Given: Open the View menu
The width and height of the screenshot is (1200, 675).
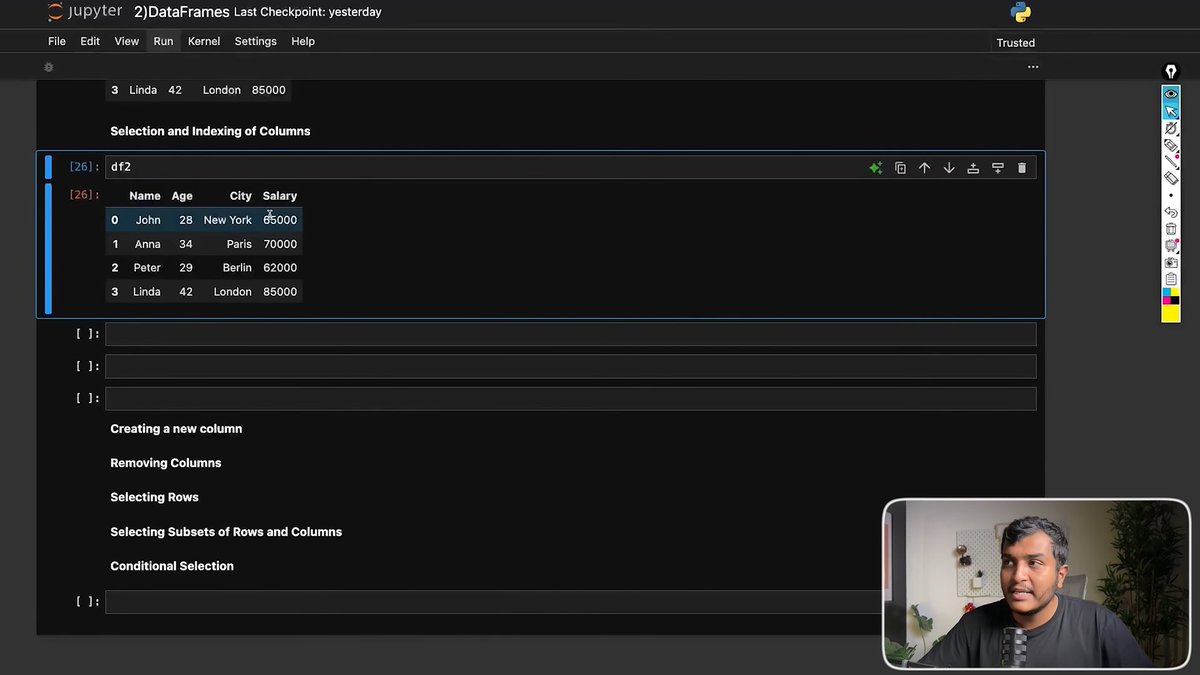Looking at the screenshot, I should click(x=127, y=41).
